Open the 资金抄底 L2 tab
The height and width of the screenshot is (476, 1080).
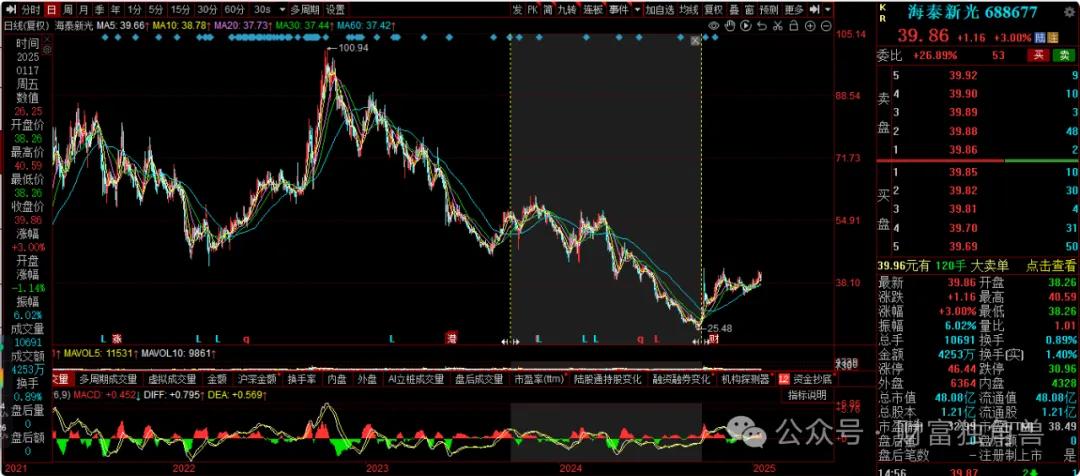(x=804, y=379)
